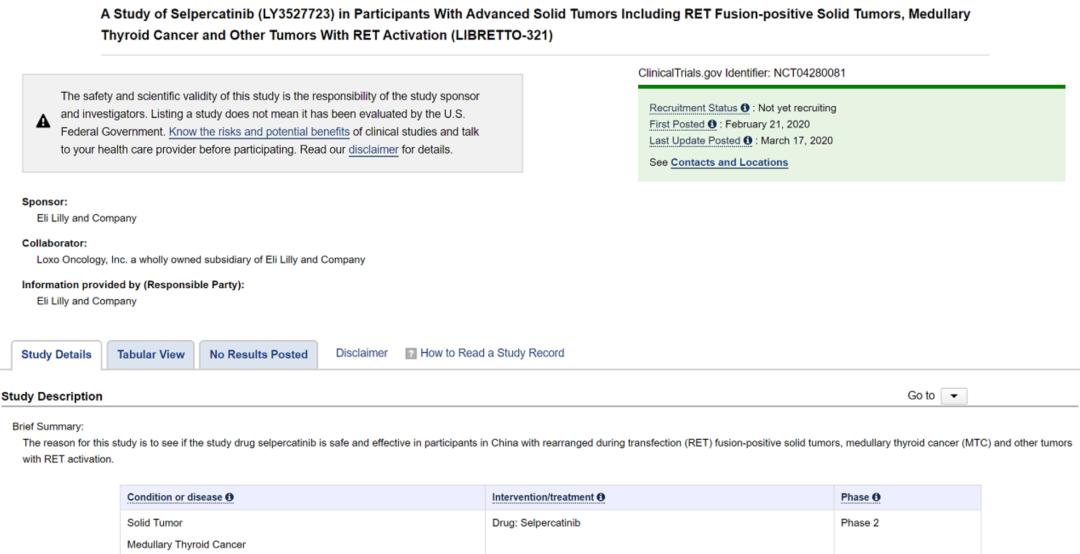Screen dimensions: 1080x554
Task: Switch to the Study Details tab
Action: (56, 355)
